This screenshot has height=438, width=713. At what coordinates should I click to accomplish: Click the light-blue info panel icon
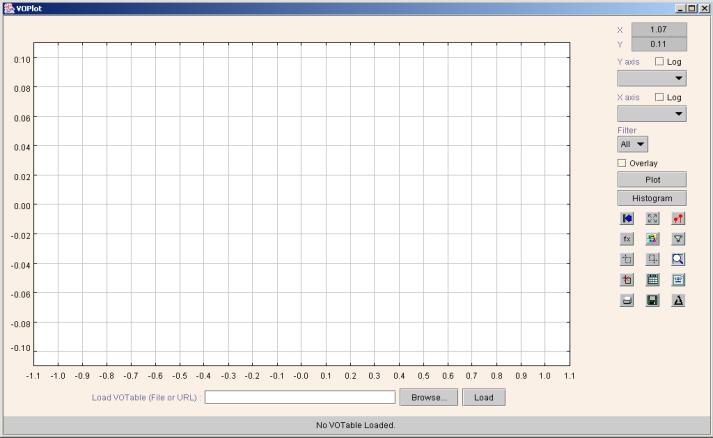point(678,280)
